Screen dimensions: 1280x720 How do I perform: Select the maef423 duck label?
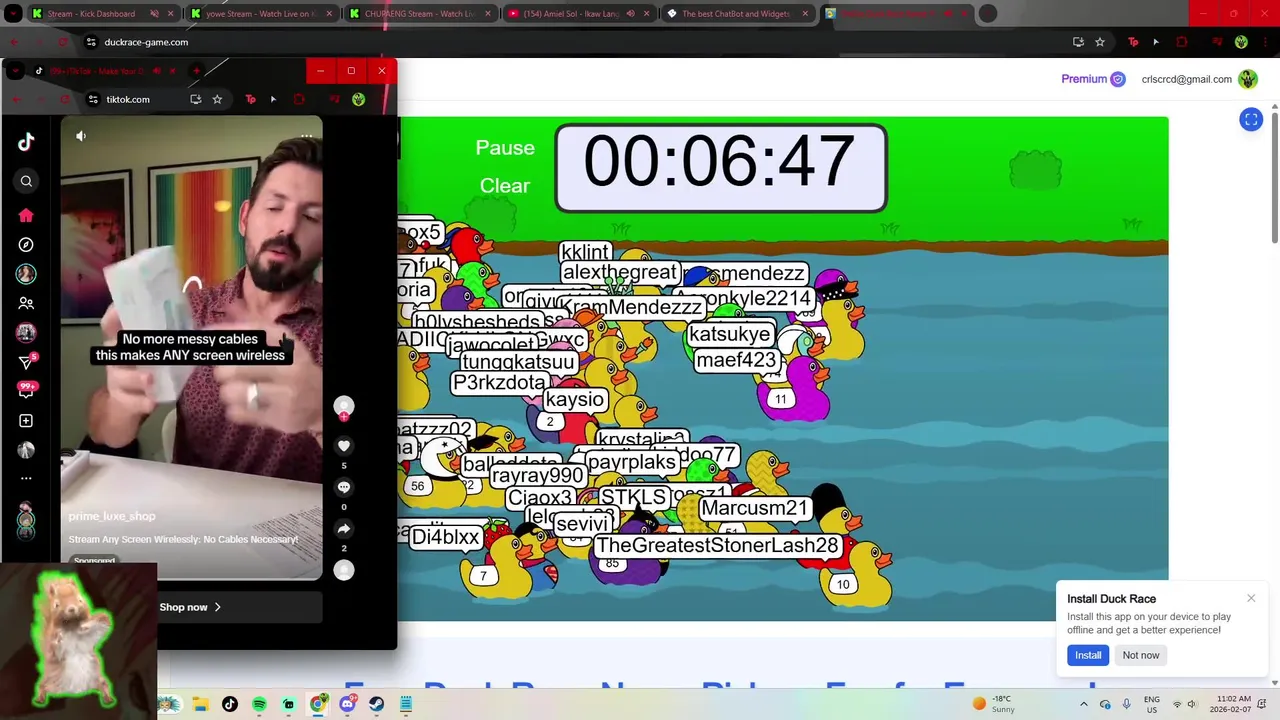click(x=736, y=360)
